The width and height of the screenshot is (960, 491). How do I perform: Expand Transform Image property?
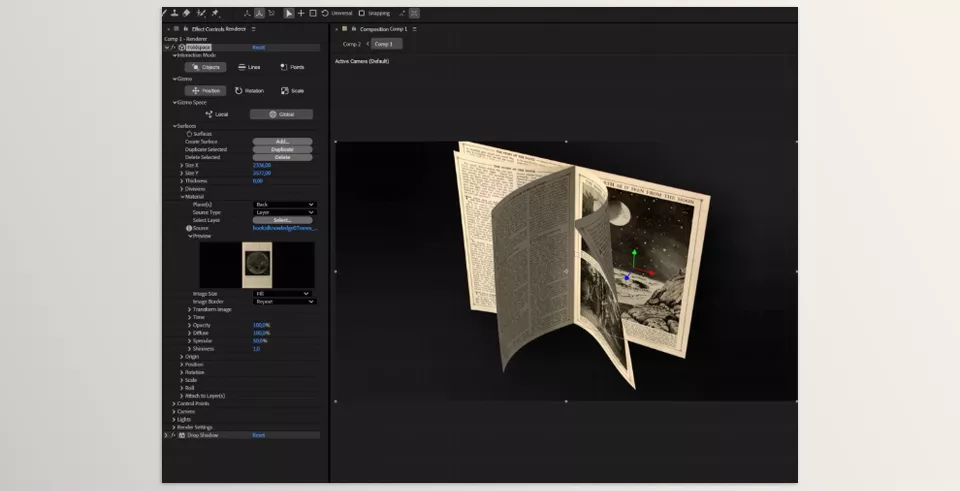[x=189, y=310]
